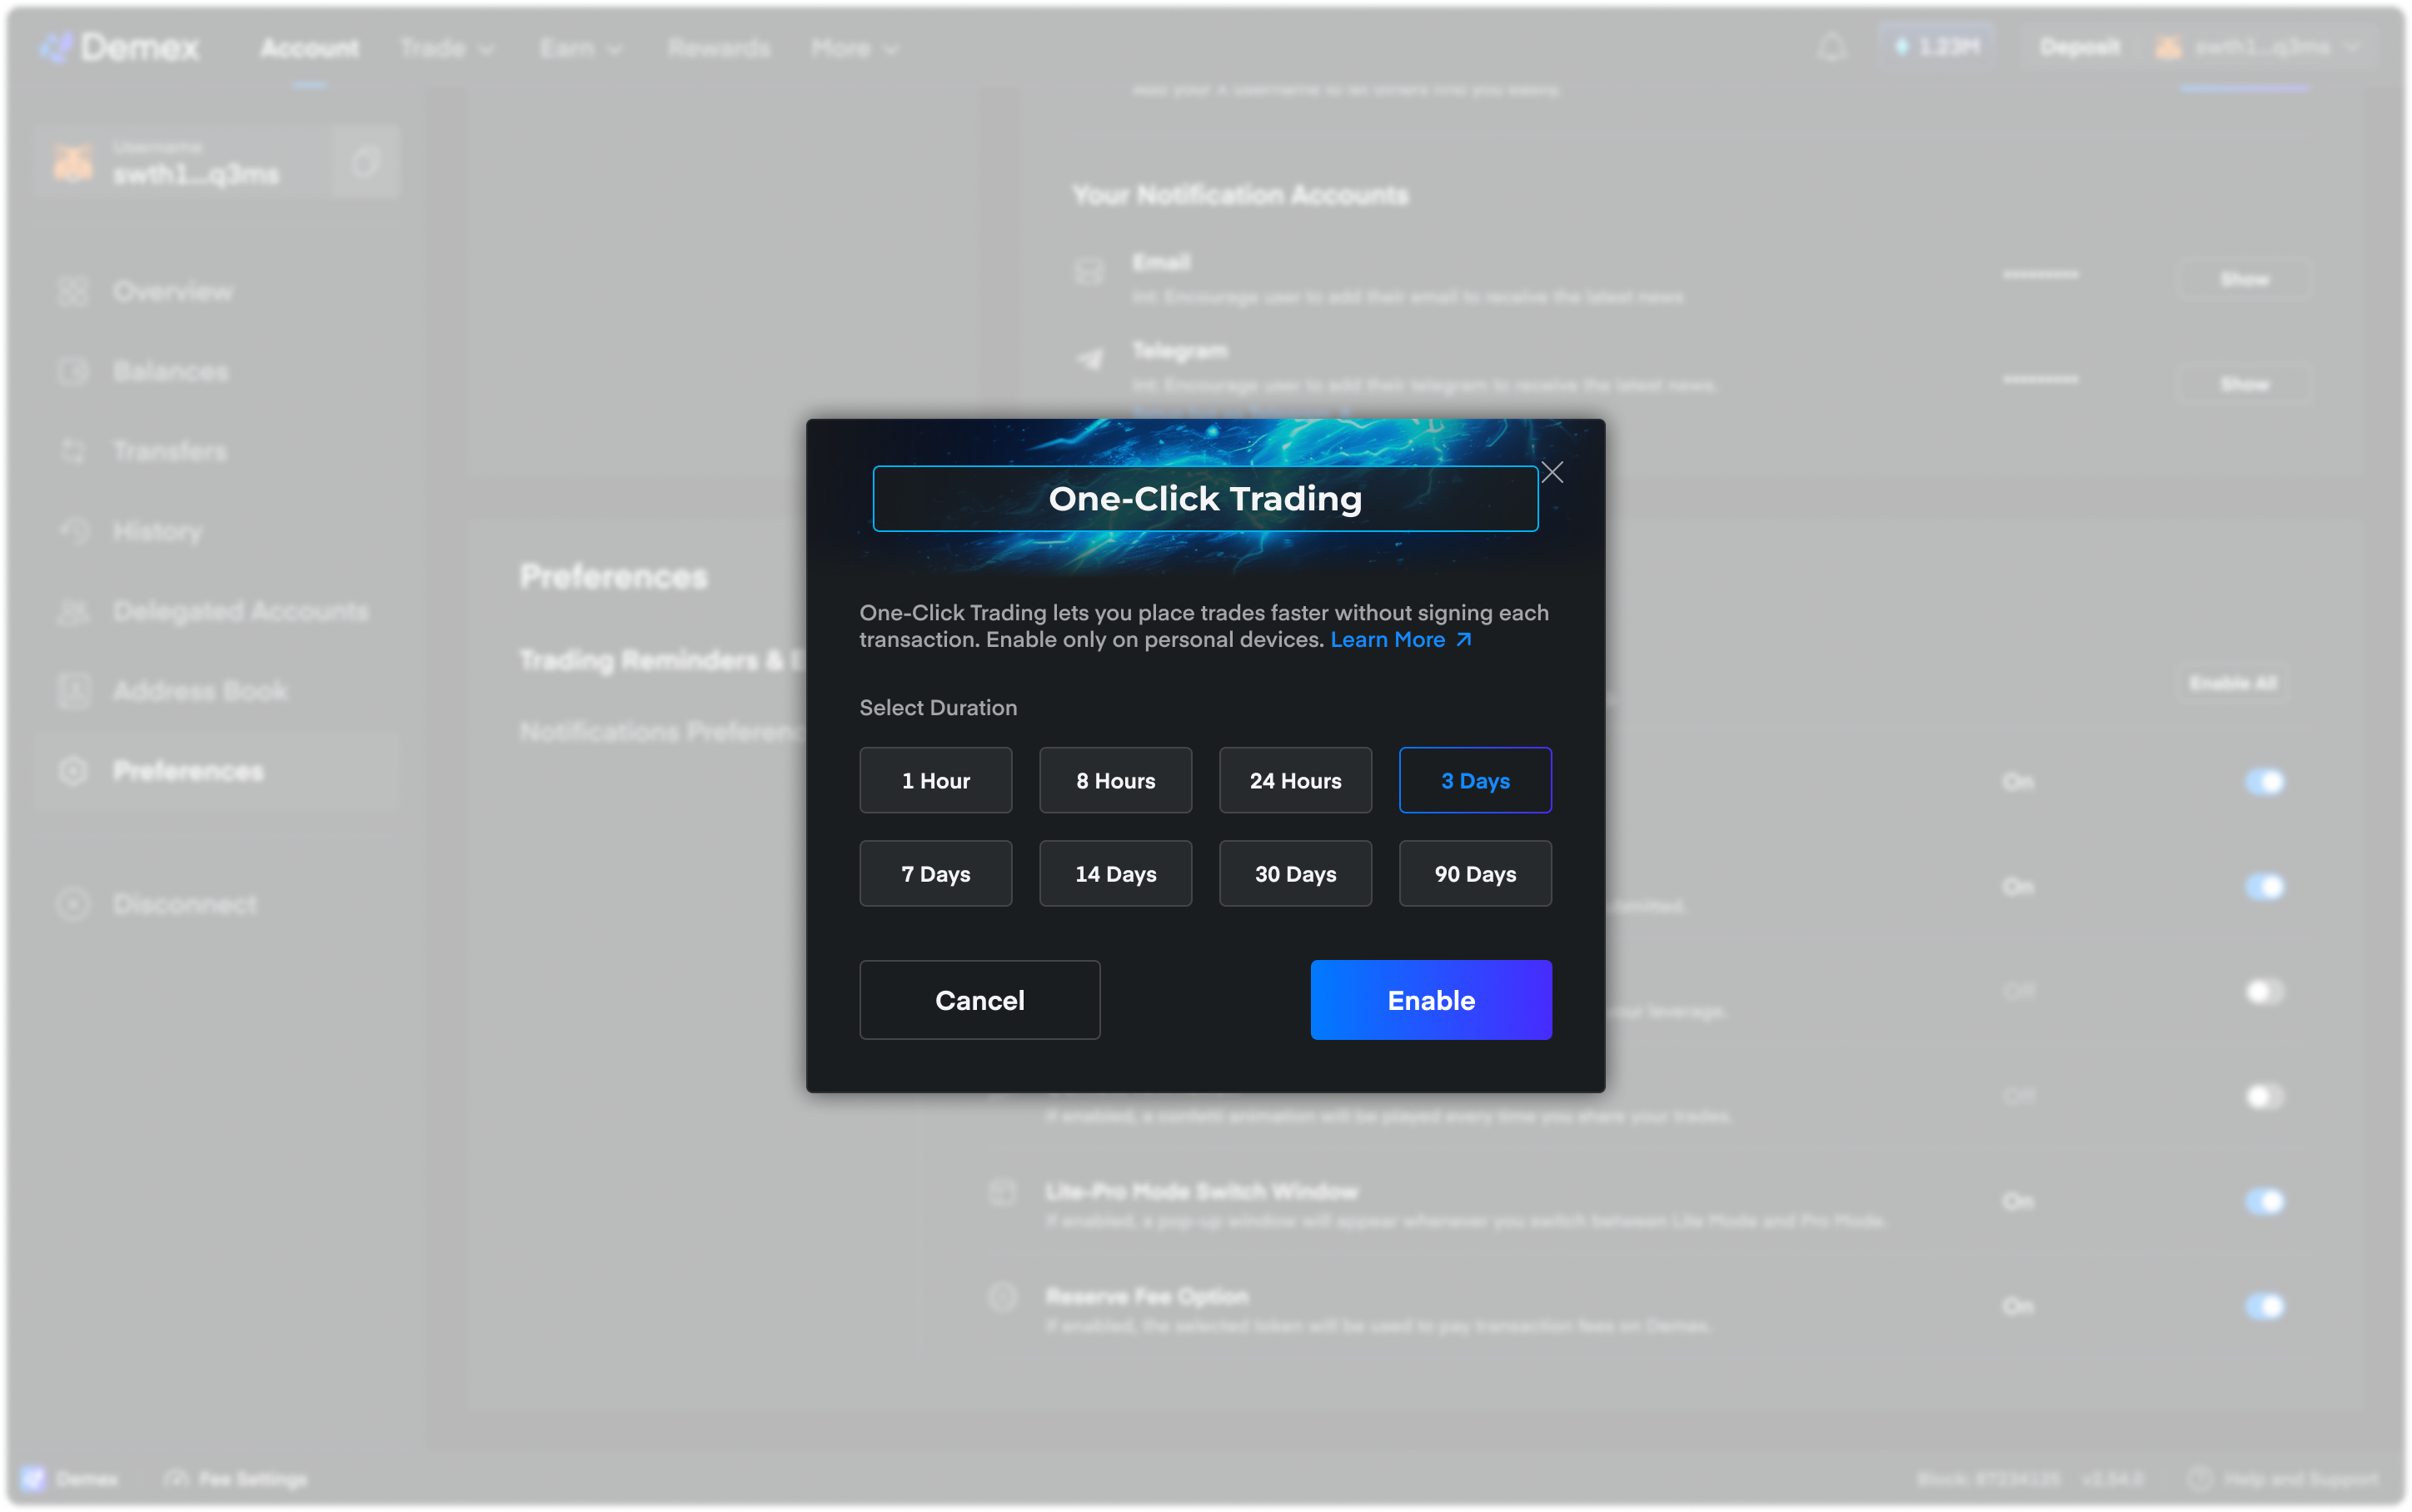
Task: Select 14 Days duration button
Action: [1115, 873]
